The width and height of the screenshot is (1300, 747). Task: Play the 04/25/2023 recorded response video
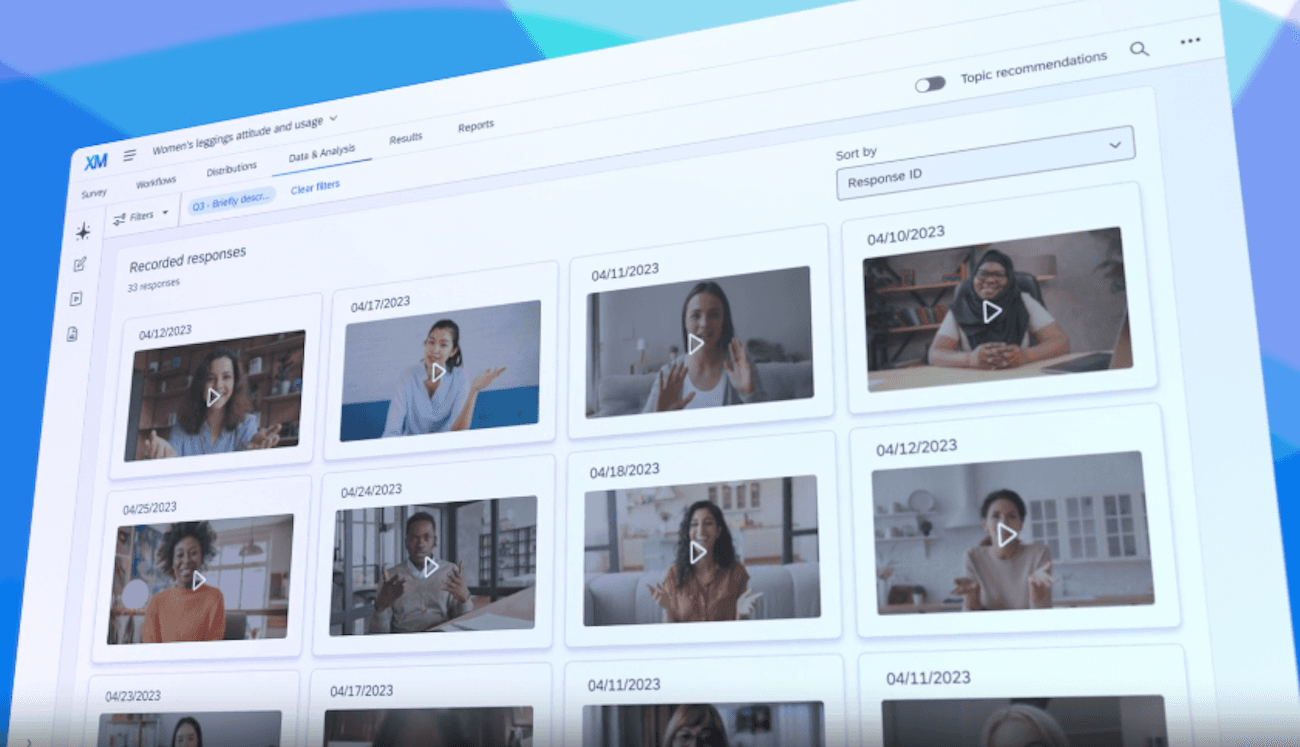[199, 579]
